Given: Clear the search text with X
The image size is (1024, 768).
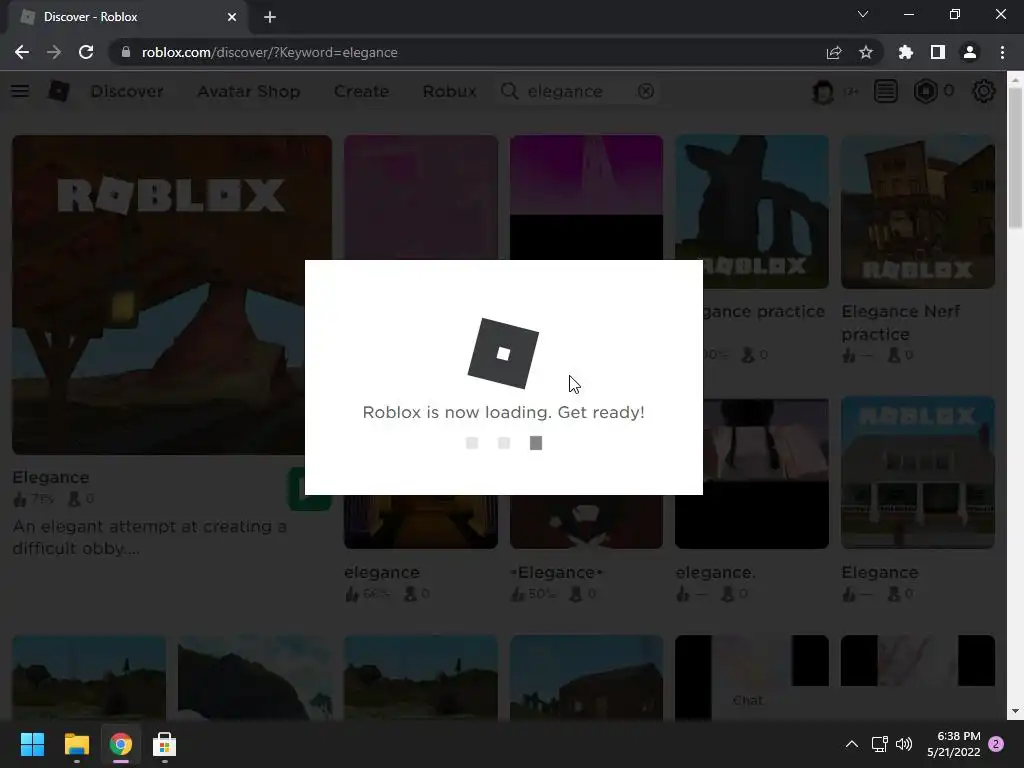Looking at the screenshot, I should tap(646, 91).
